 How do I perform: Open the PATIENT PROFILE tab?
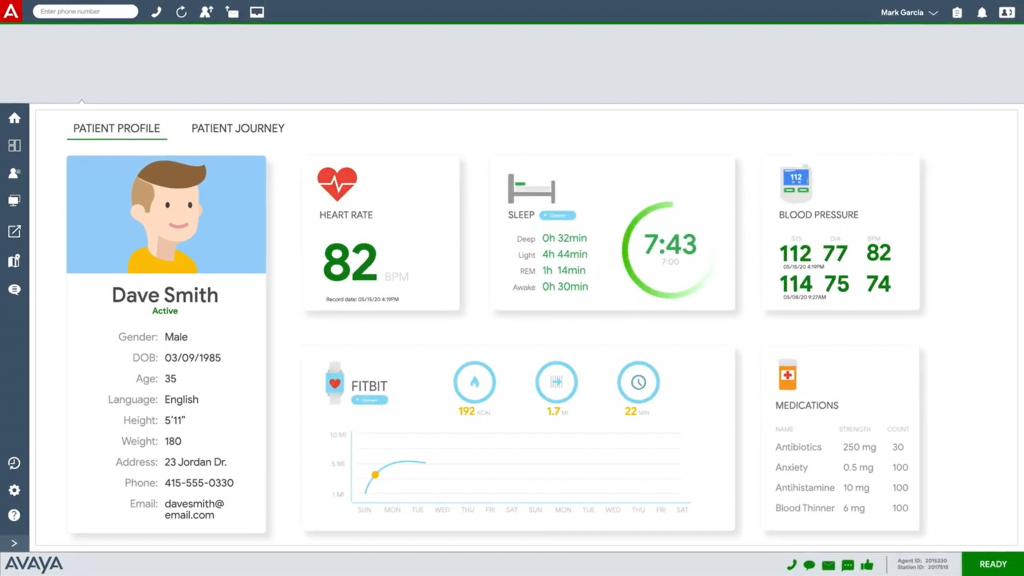tap(116, 128)
